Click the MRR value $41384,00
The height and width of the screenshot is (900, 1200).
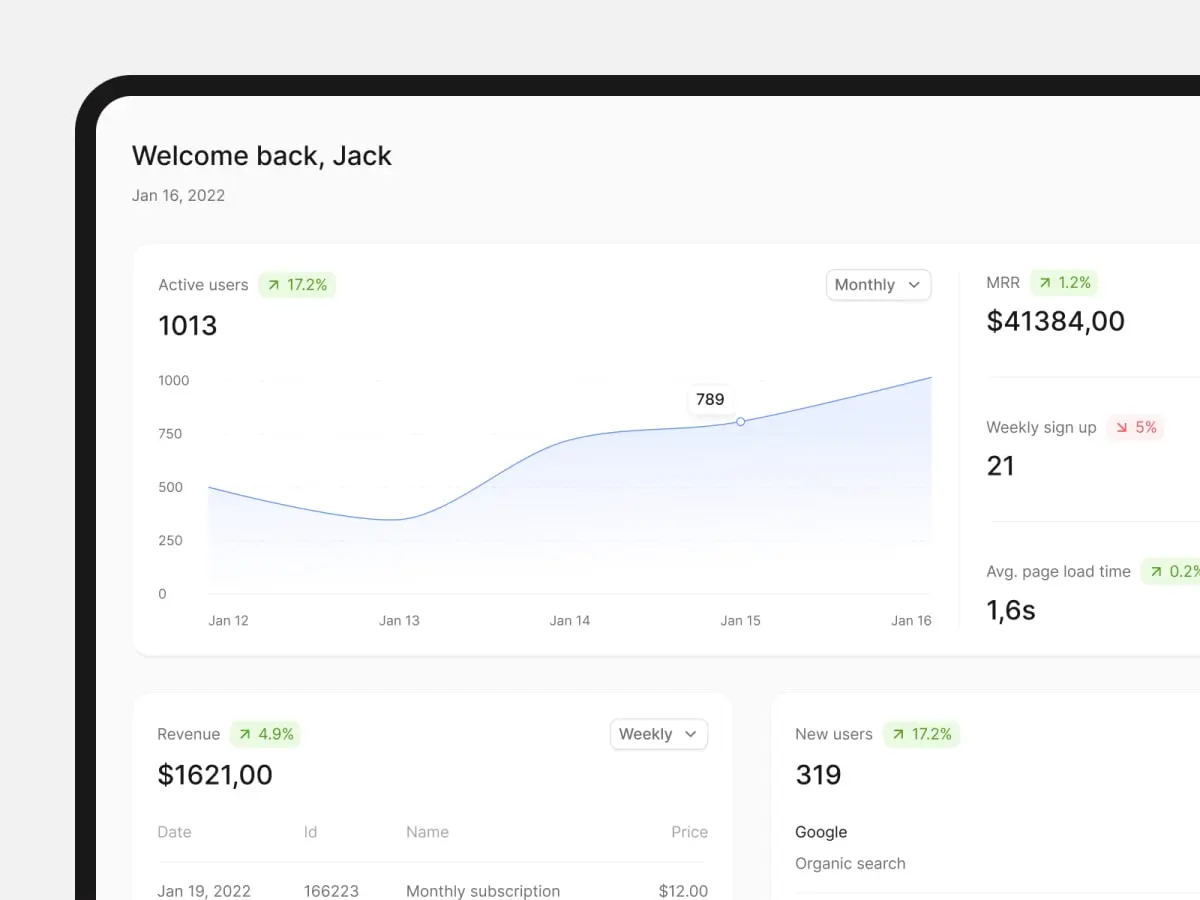[x=1056, y=321]
